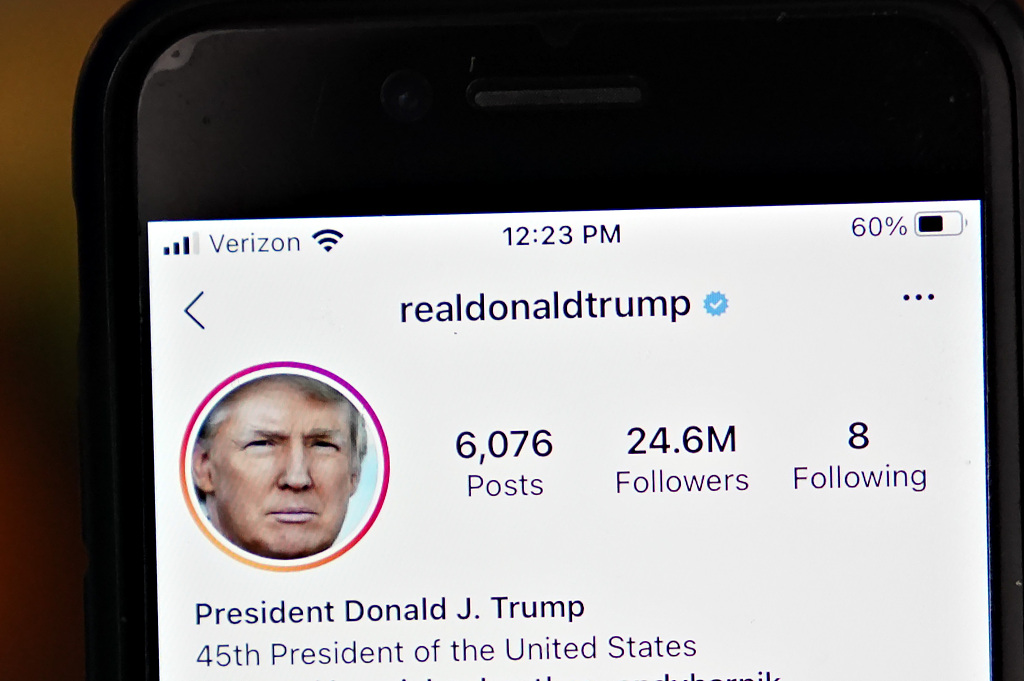1024x681 pixels.
Task: Tap the Verizon carrier label
Action: (255, 244)
